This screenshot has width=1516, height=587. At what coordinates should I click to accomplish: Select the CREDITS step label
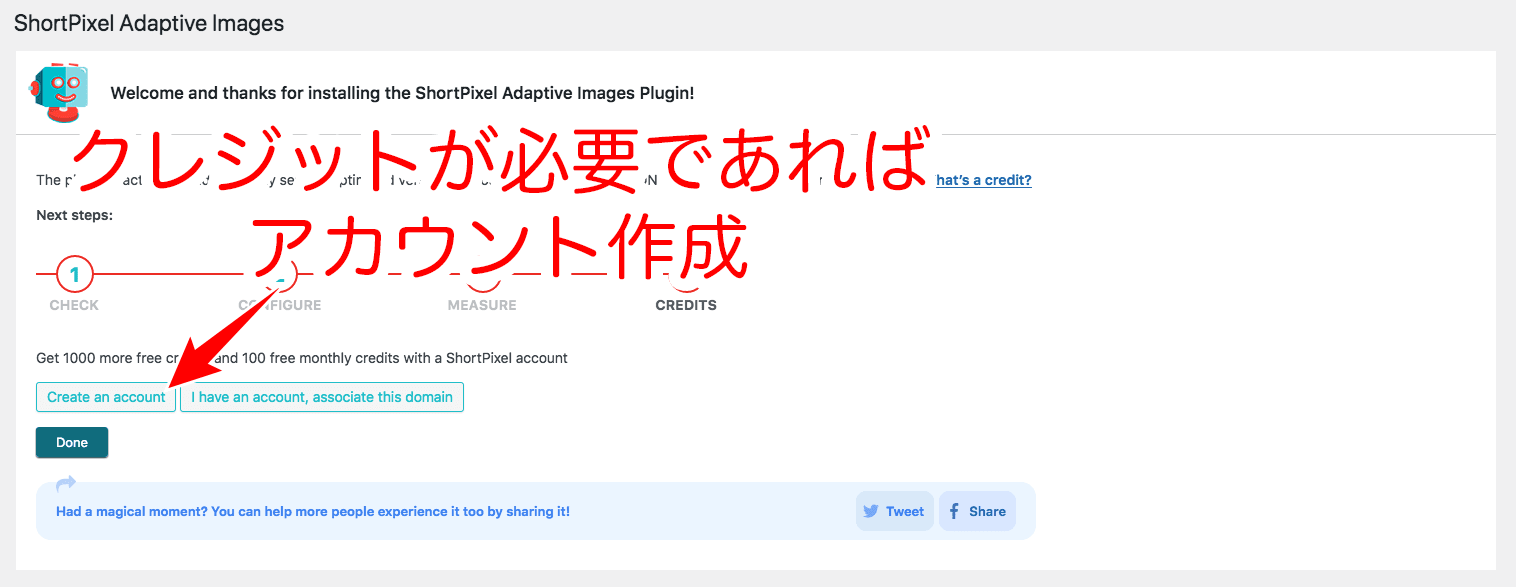686,305
